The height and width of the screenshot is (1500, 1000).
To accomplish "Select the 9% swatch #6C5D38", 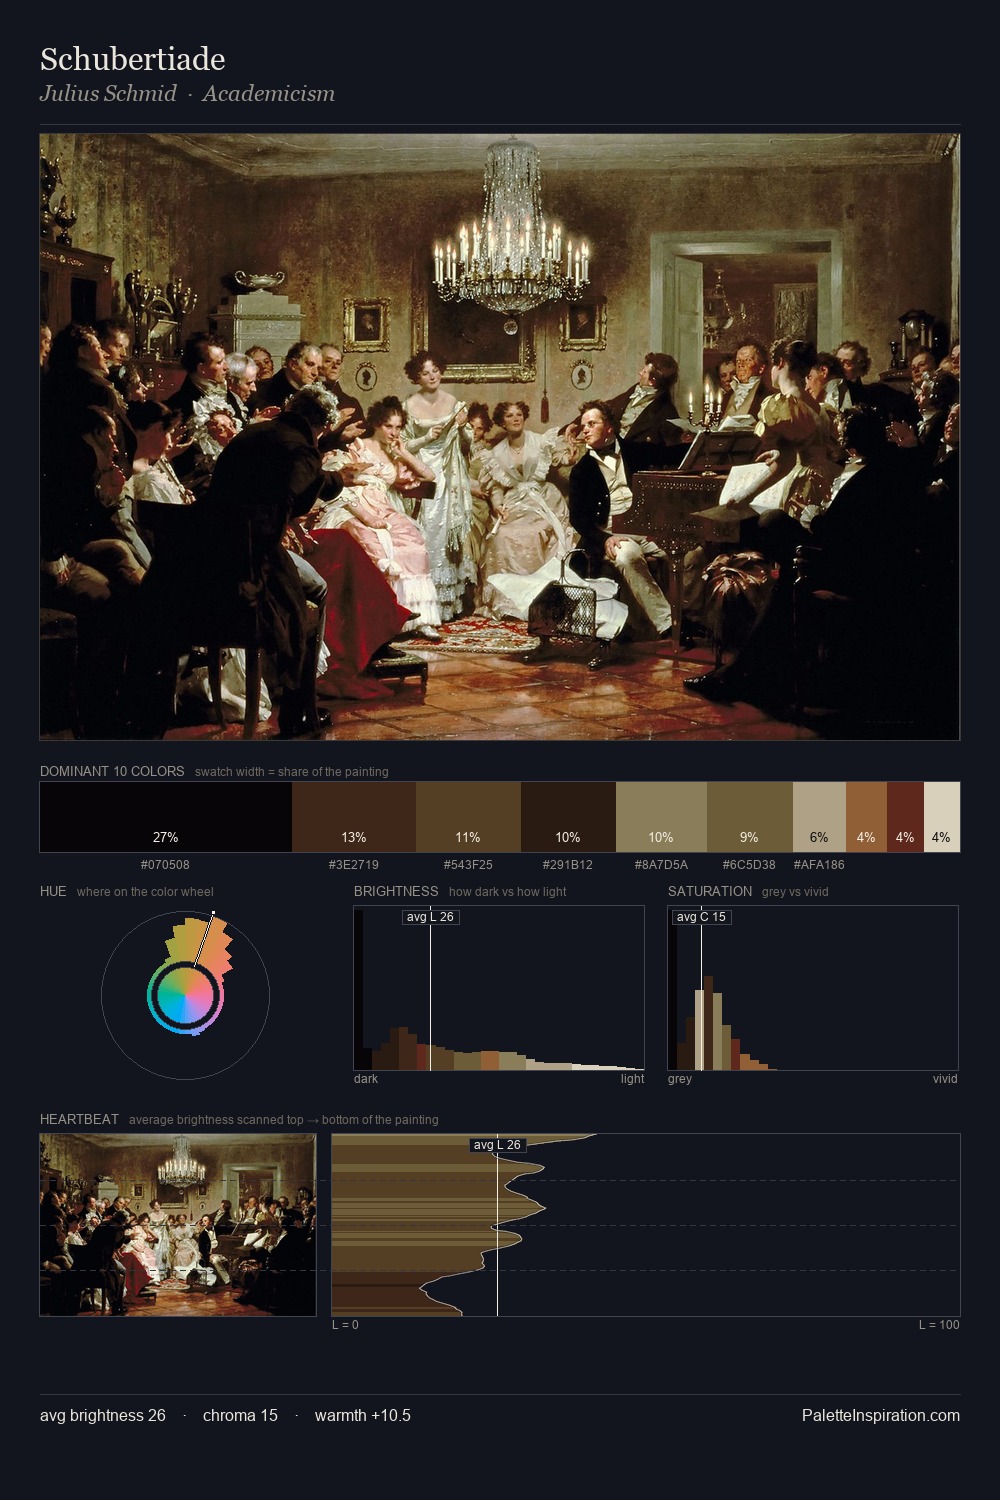I will click(x=750, y=817).
